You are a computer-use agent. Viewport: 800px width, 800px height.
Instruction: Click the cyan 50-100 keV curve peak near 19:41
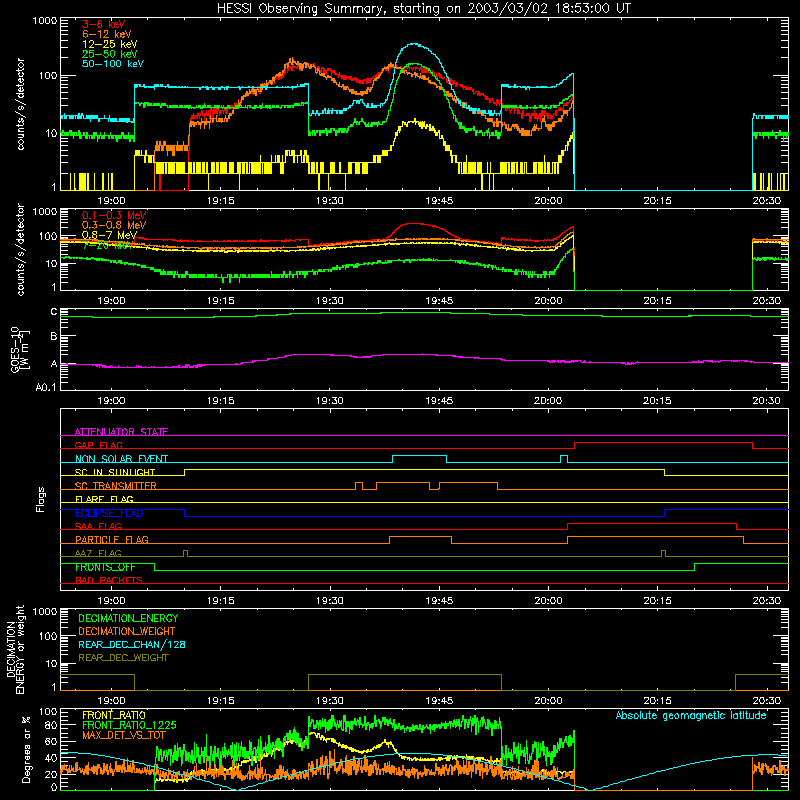[x=414, y=44]
